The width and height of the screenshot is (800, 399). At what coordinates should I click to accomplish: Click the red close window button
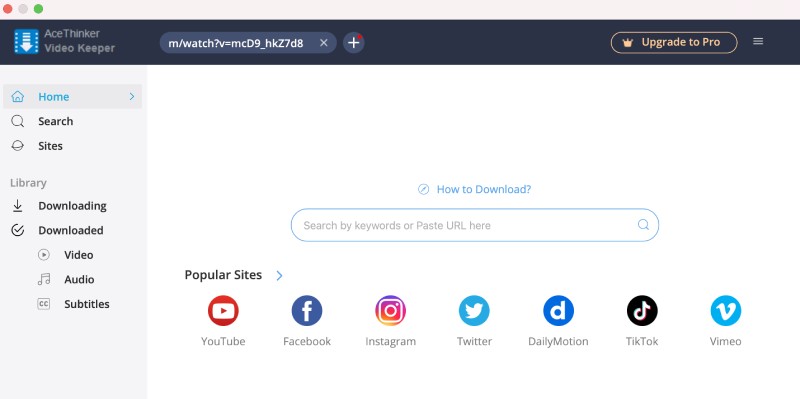pyautogui.click(x=8, y=9)
